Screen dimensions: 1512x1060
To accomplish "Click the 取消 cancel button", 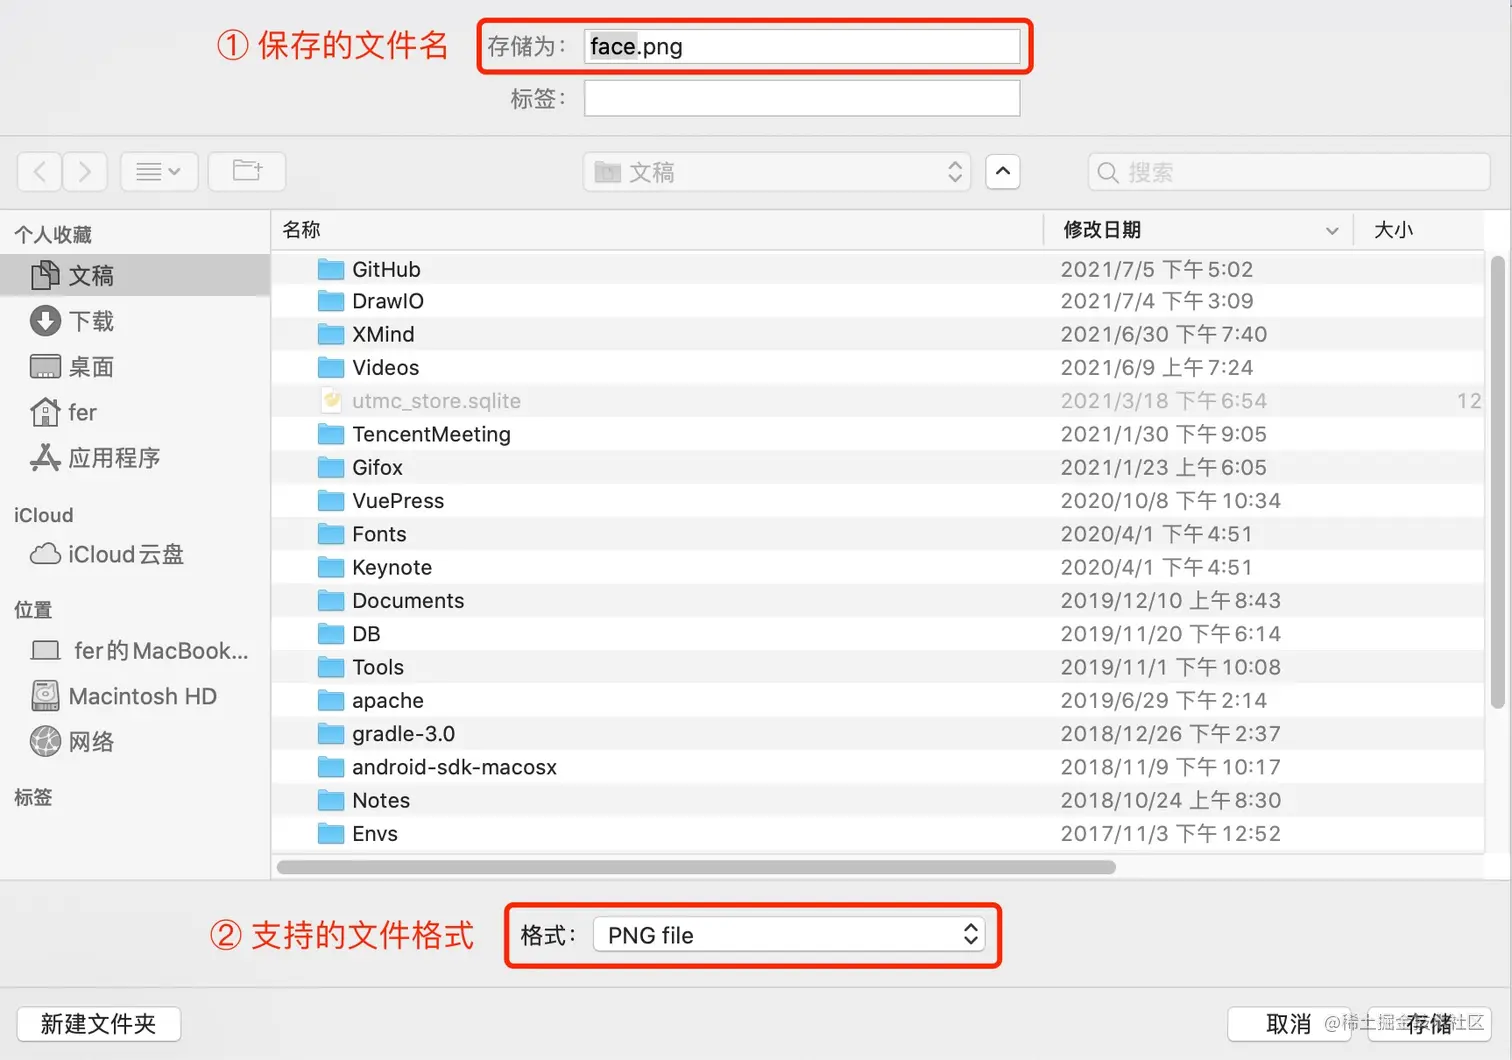I will coord(1289,1024).
